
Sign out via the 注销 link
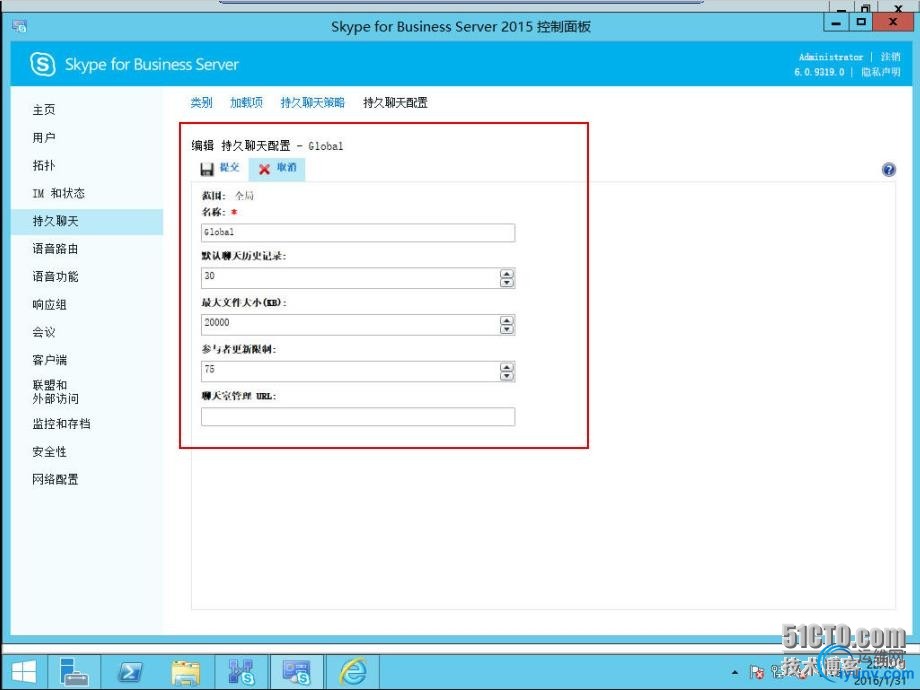point(890,57)
